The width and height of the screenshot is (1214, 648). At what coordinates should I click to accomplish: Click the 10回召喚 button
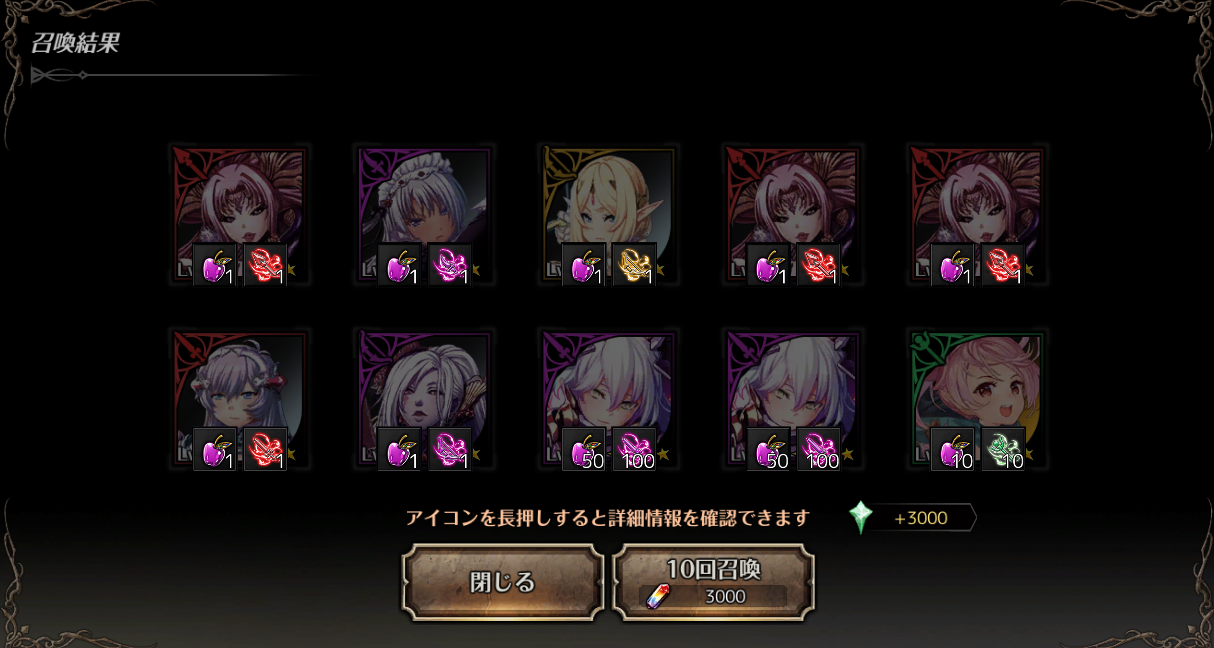tap(713, 582)
